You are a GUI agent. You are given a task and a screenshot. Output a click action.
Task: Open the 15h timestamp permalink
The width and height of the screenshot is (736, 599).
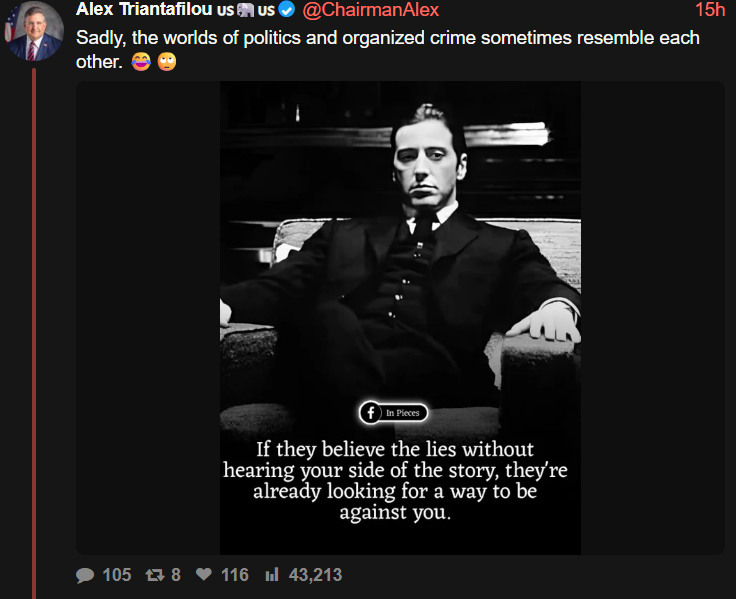click(x=709, y=10)
